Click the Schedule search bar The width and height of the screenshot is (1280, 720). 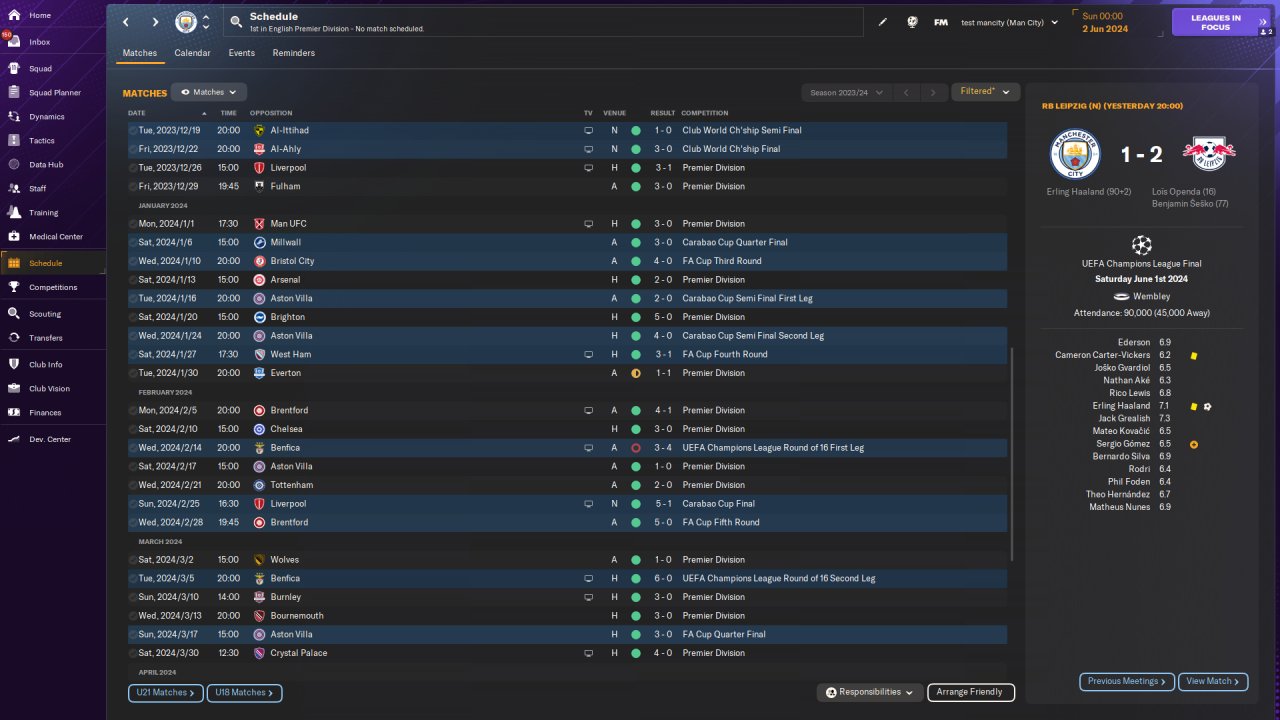544,22
